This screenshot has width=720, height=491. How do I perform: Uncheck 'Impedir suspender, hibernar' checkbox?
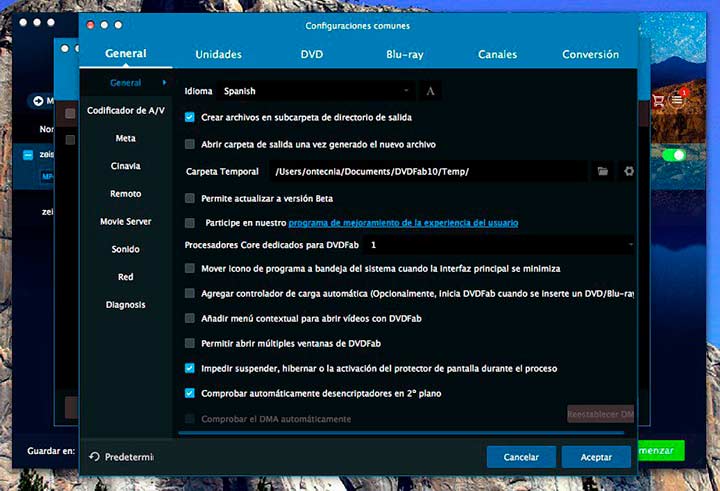(190, 368)
